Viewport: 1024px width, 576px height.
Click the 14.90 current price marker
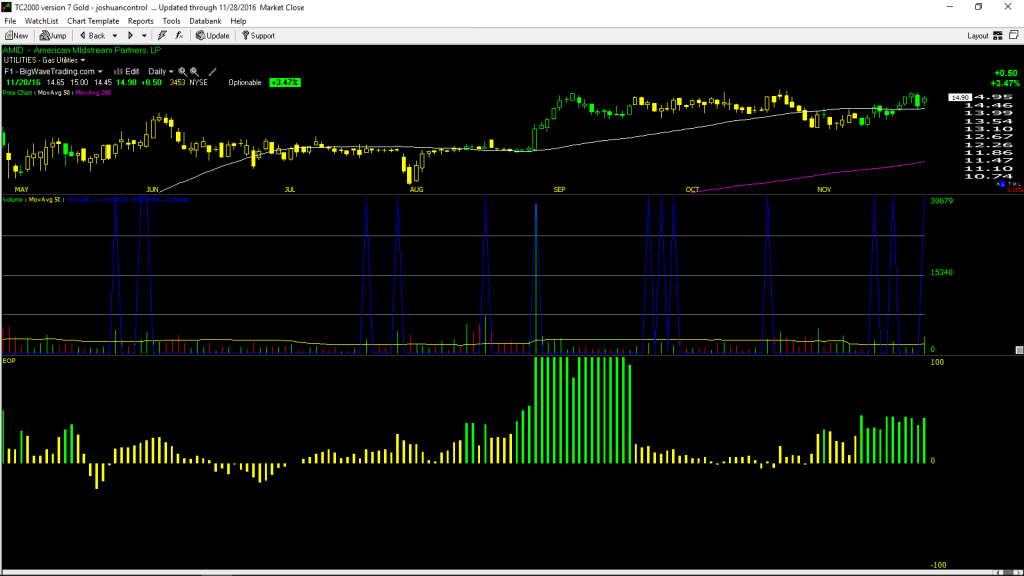click(960, 97)
